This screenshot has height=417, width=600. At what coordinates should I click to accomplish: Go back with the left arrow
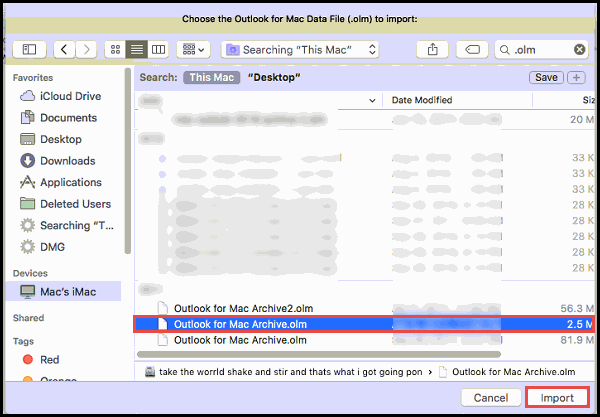point(64,50)
